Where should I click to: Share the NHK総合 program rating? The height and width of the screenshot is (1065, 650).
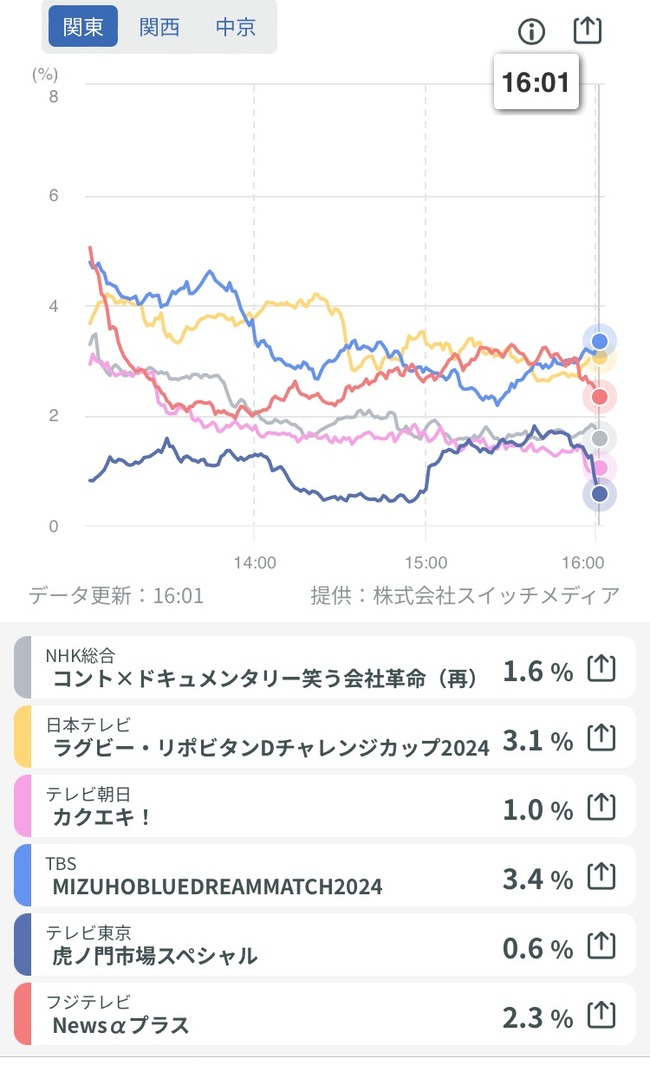pyautogui.click(x=601, y=668)
